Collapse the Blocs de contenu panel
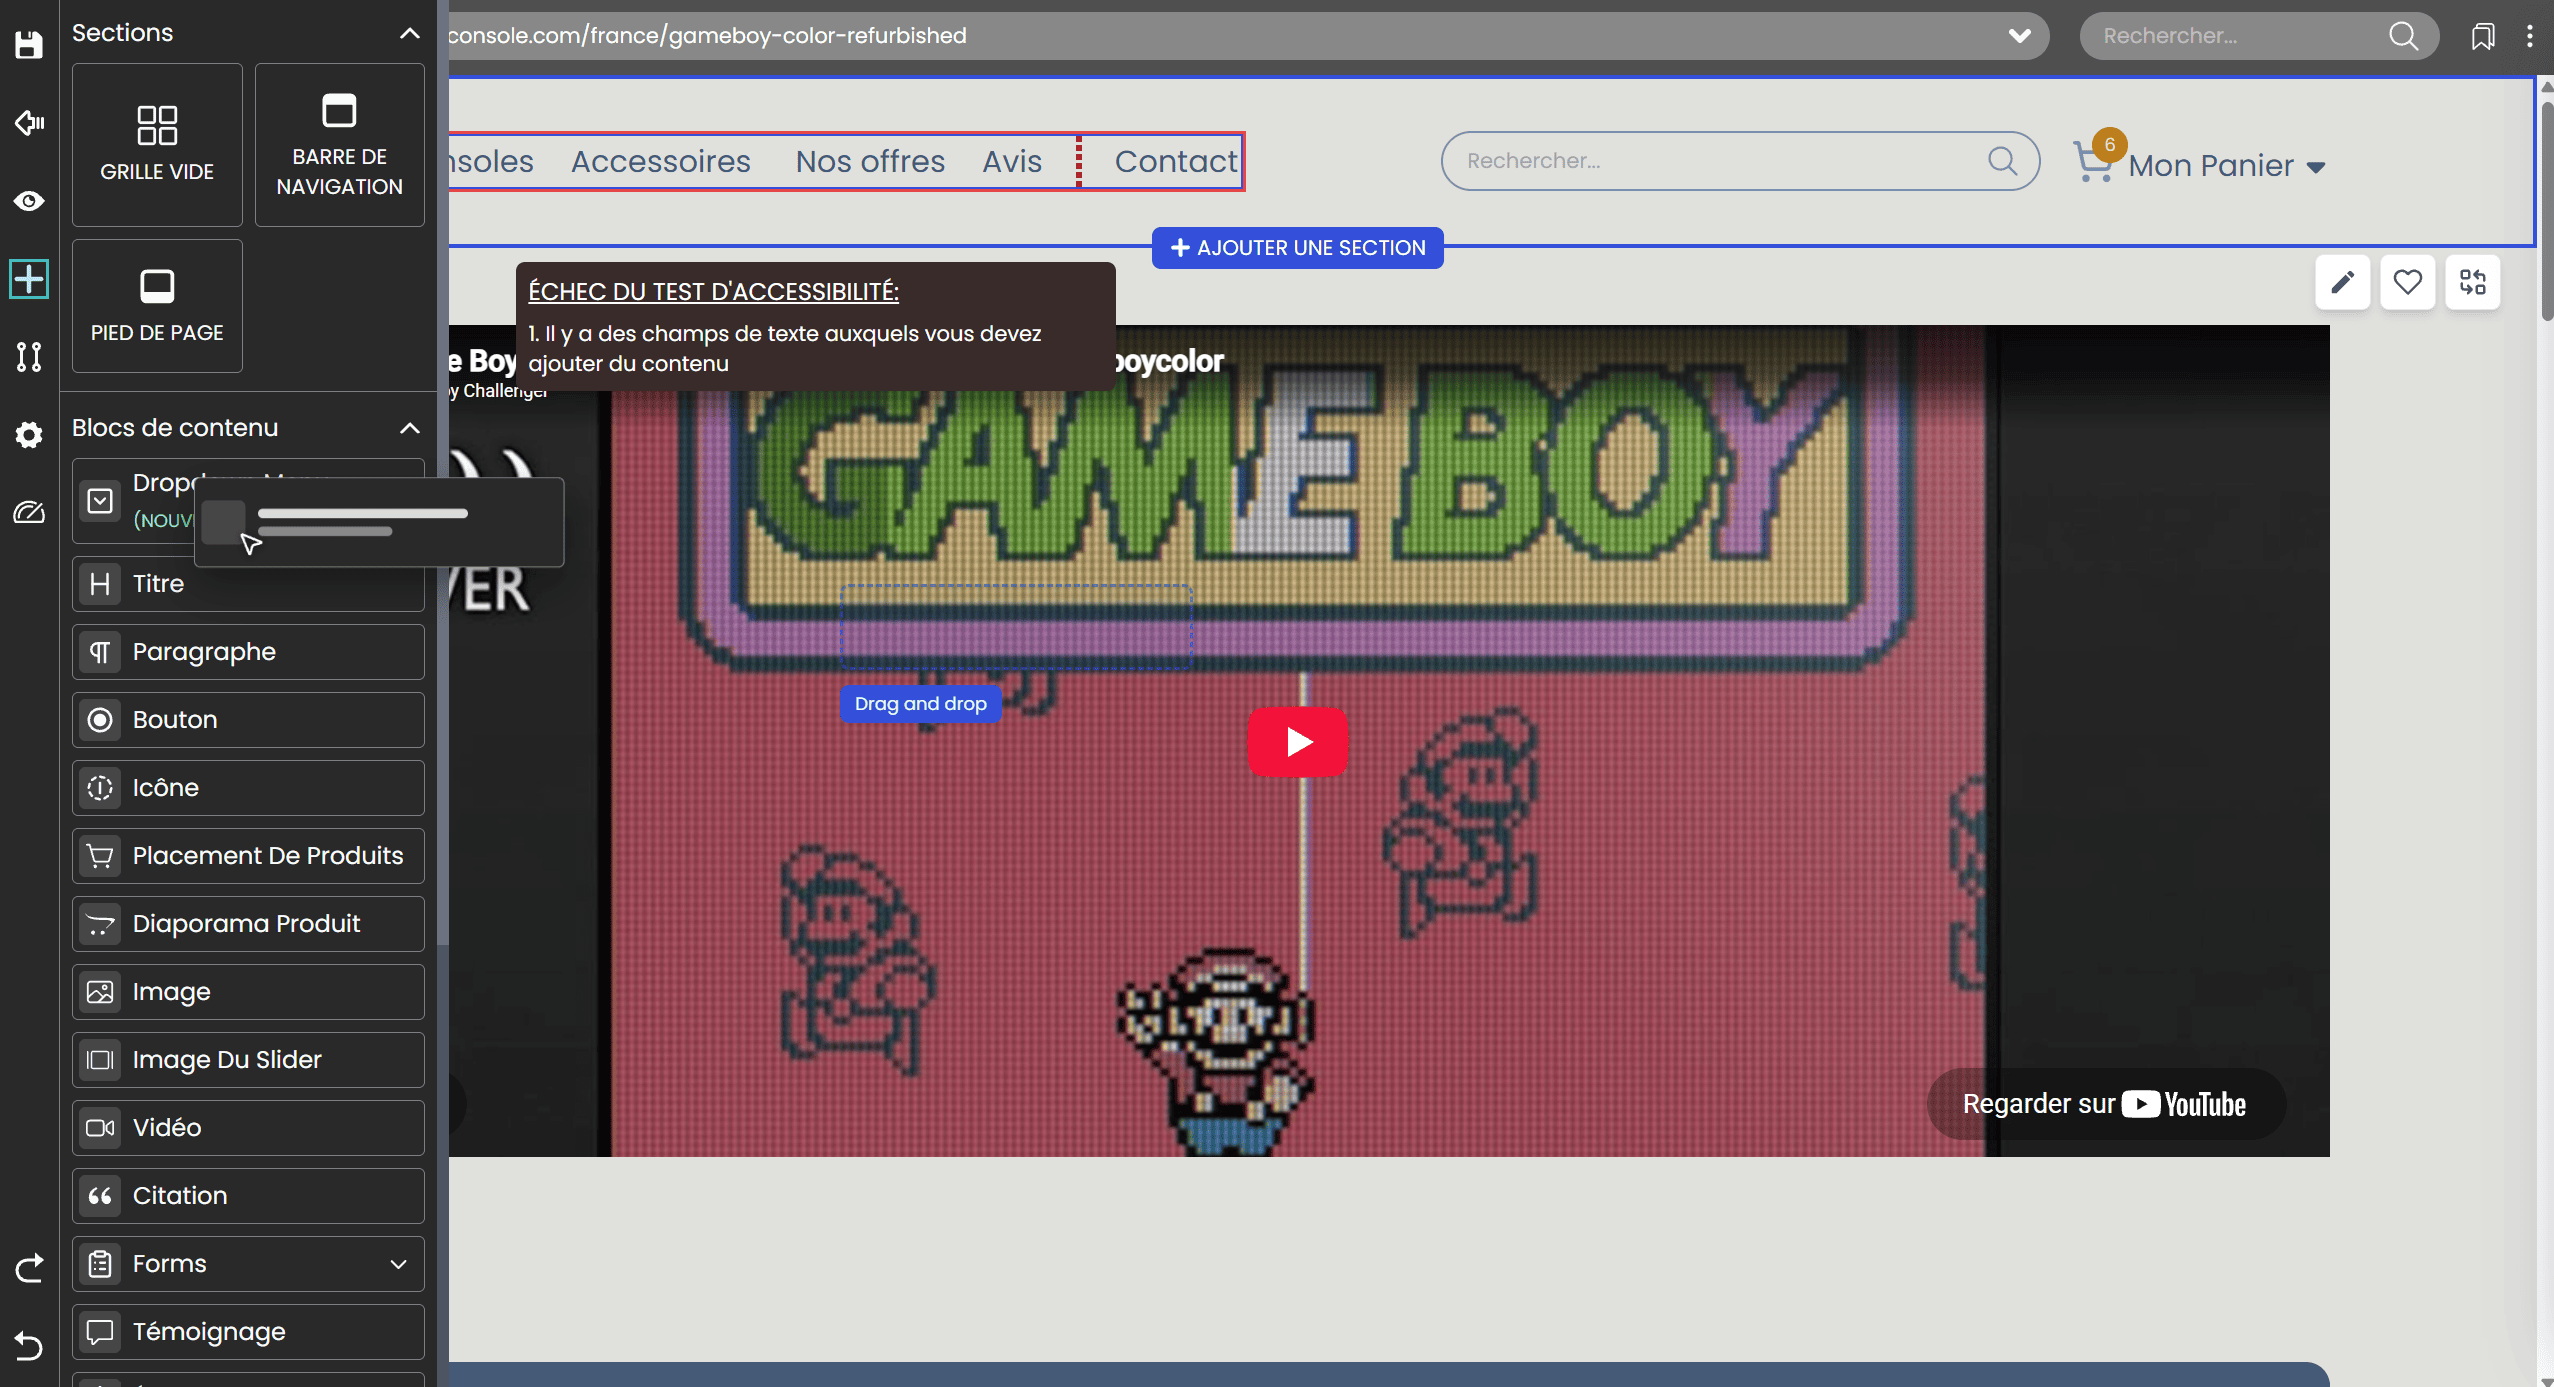Image resolution: width=2554 pixels, height=1387 pixels. tap(409, 428)
